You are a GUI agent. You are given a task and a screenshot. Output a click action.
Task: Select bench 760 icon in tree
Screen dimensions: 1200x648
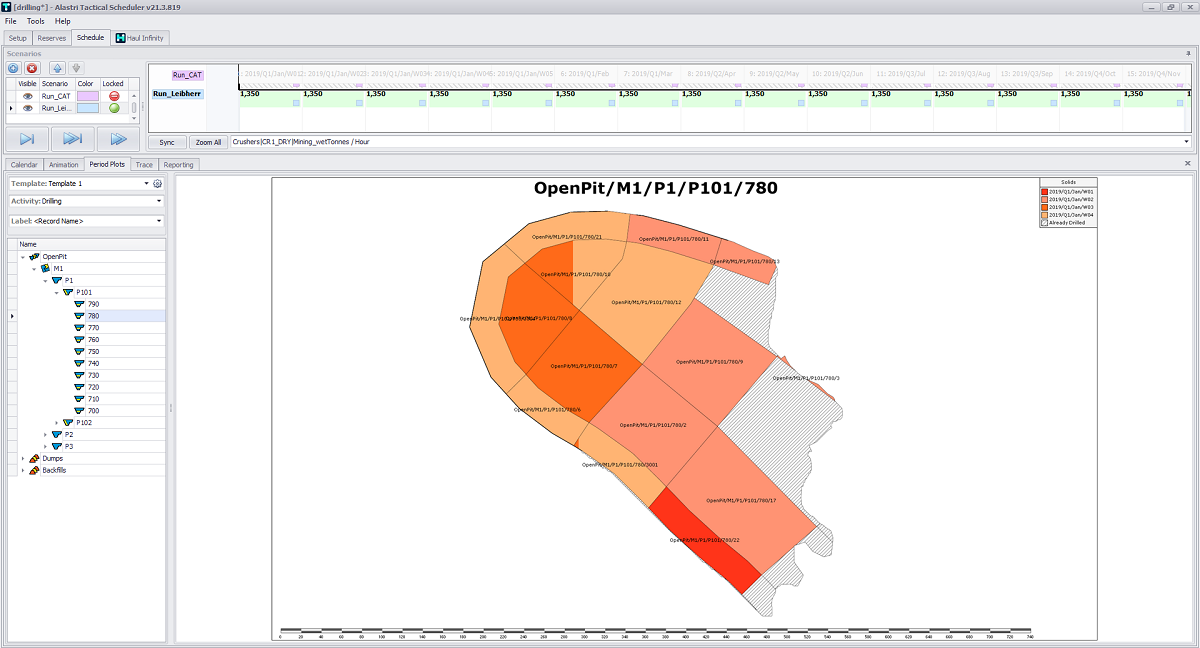coord(79,340)
